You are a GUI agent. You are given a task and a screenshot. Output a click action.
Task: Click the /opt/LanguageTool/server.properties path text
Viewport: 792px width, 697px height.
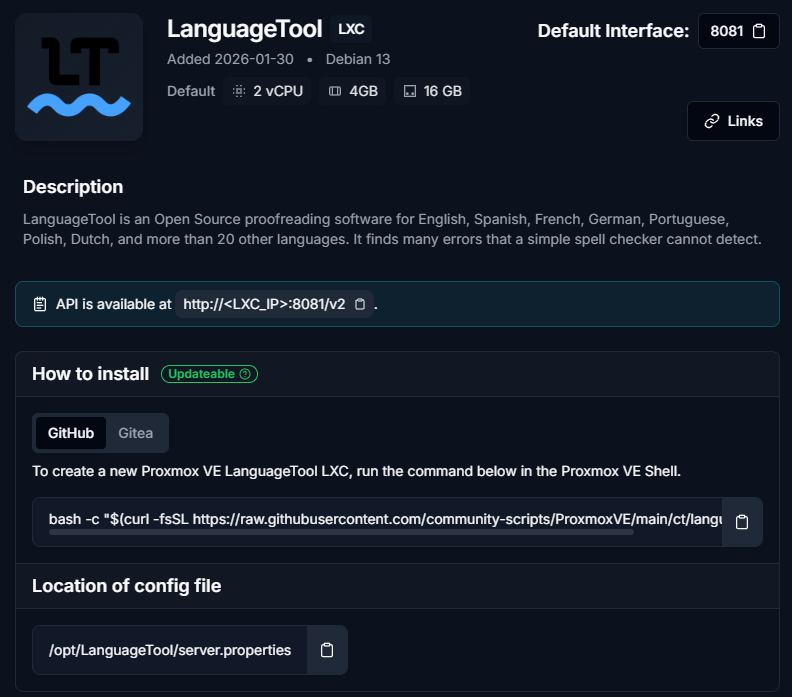170,650
